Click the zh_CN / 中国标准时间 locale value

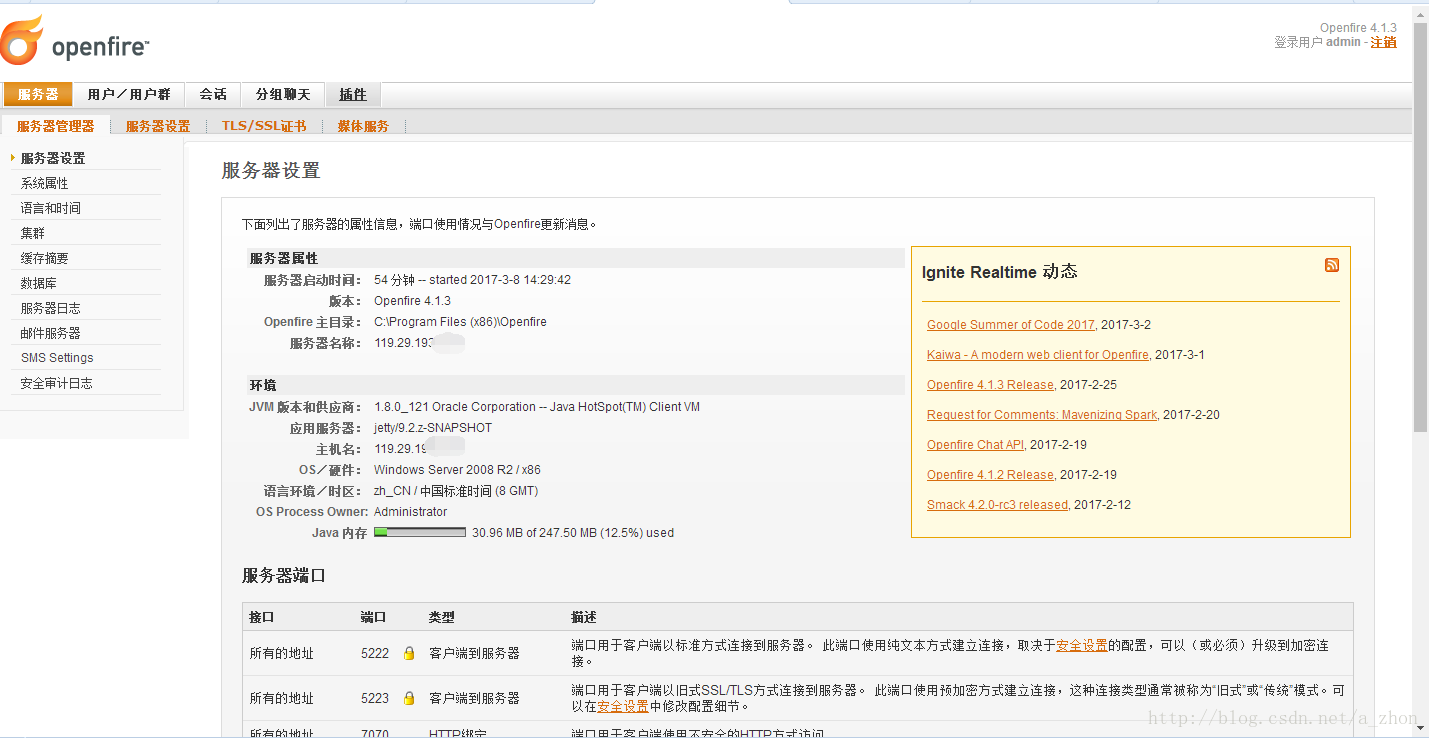[x=456, y=491]
